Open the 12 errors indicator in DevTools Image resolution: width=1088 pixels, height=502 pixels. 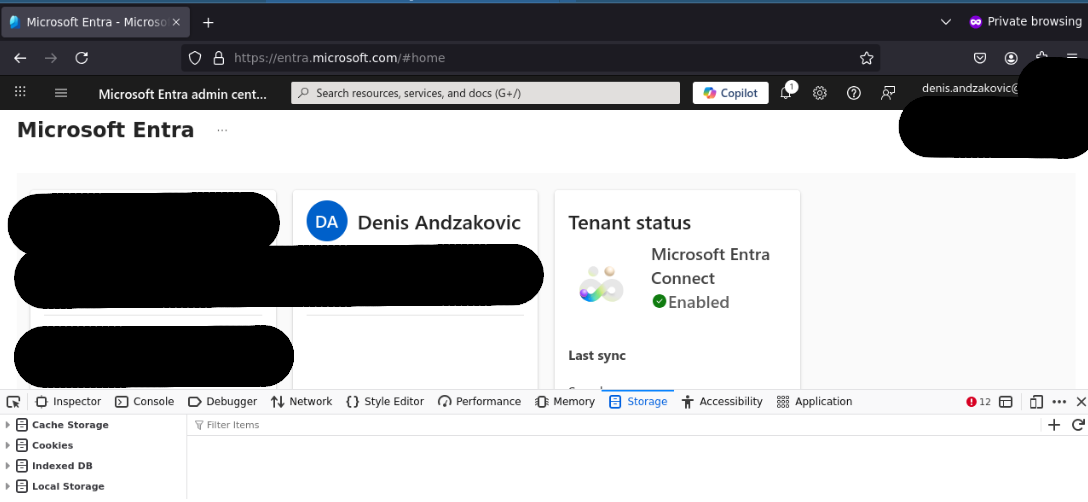pyautogui.click(x=978, y=402)
